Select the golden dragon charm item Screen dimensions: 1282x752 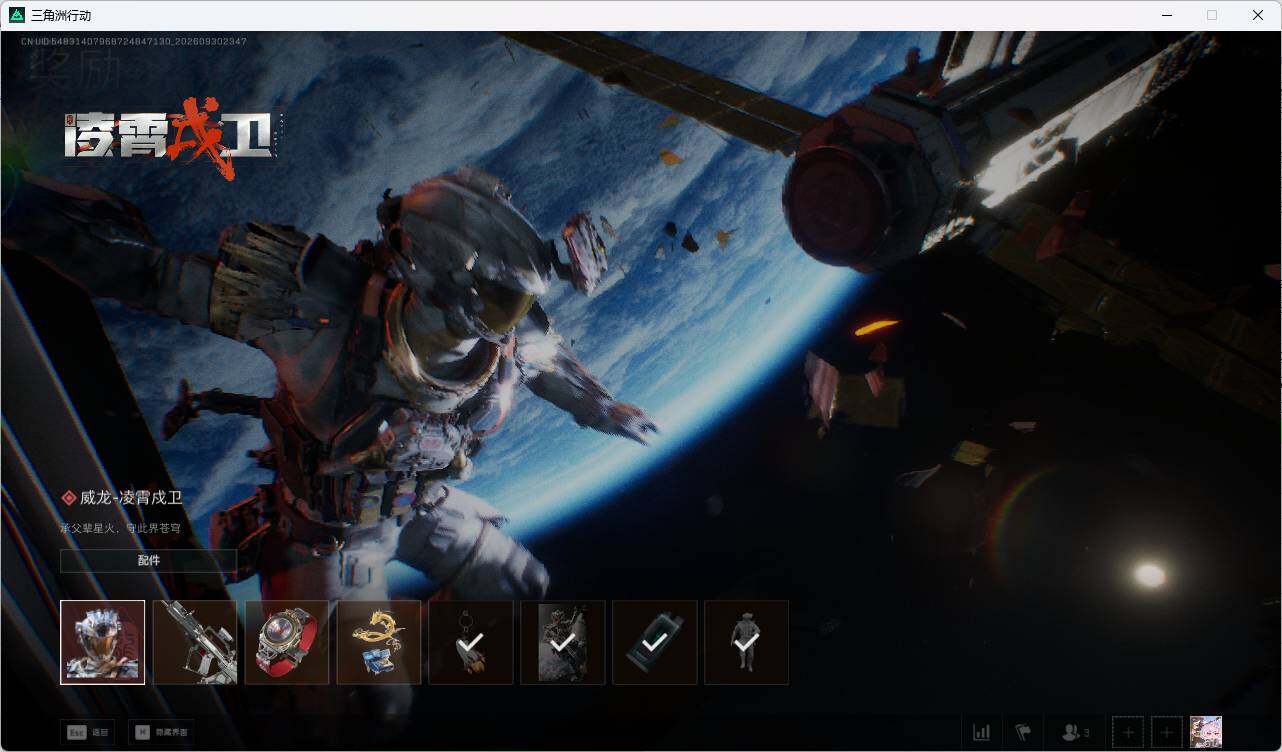click(379, 642)
